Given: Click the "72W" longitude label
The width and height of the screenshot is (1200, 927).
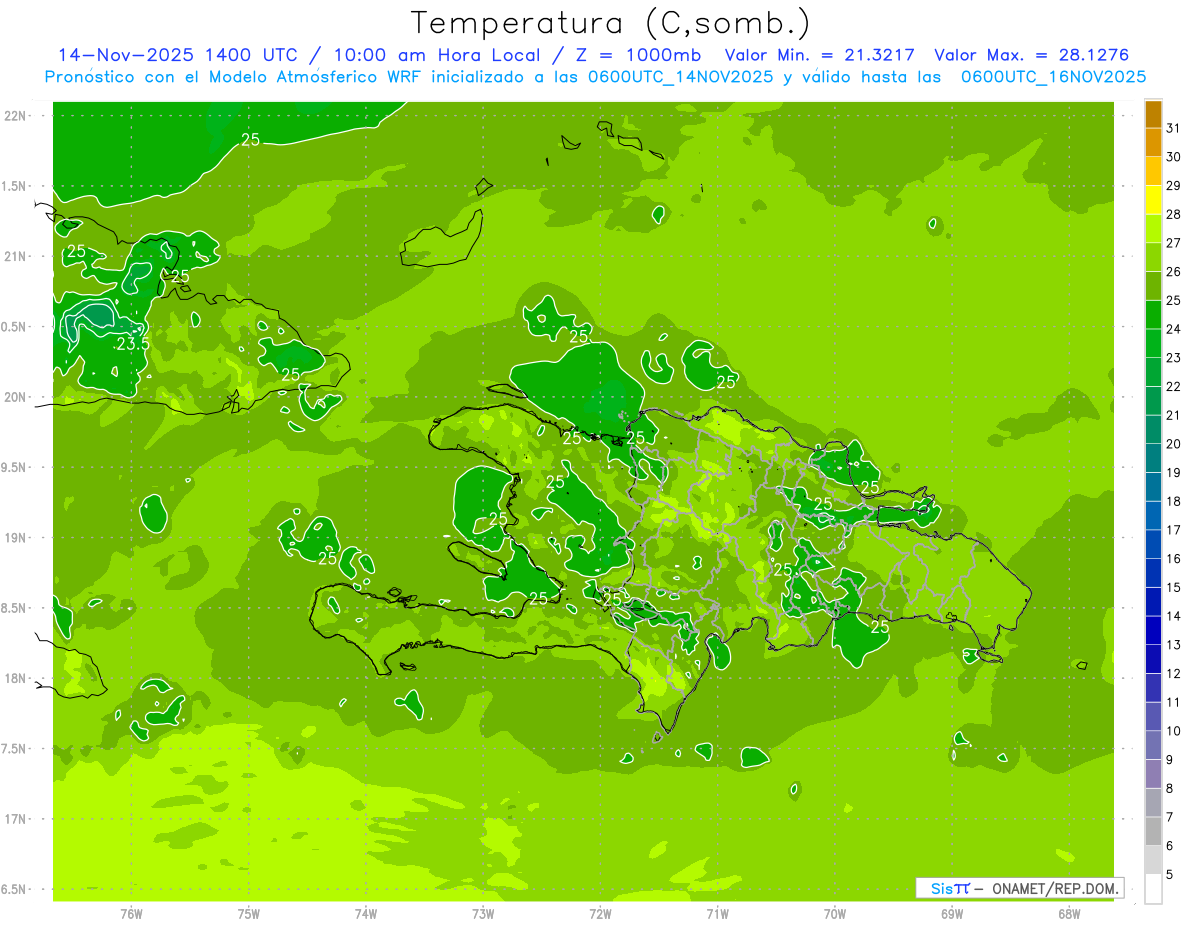Looking at the screenshot, I should pyautogui.click(x=600, y=914).
